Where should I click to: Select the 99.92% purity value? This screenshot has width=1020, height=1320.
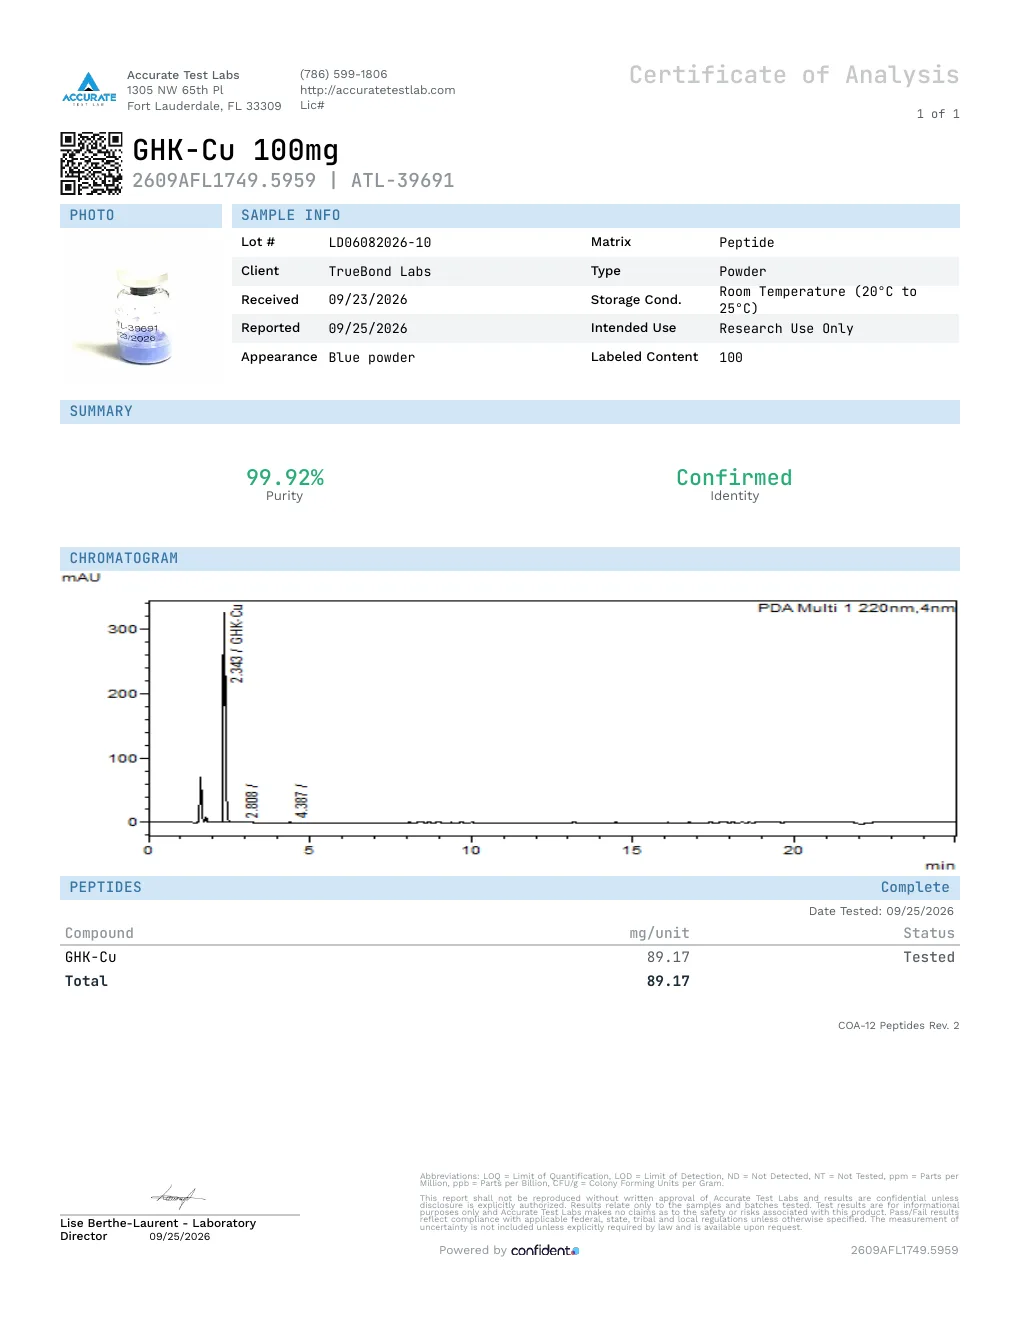285,478
